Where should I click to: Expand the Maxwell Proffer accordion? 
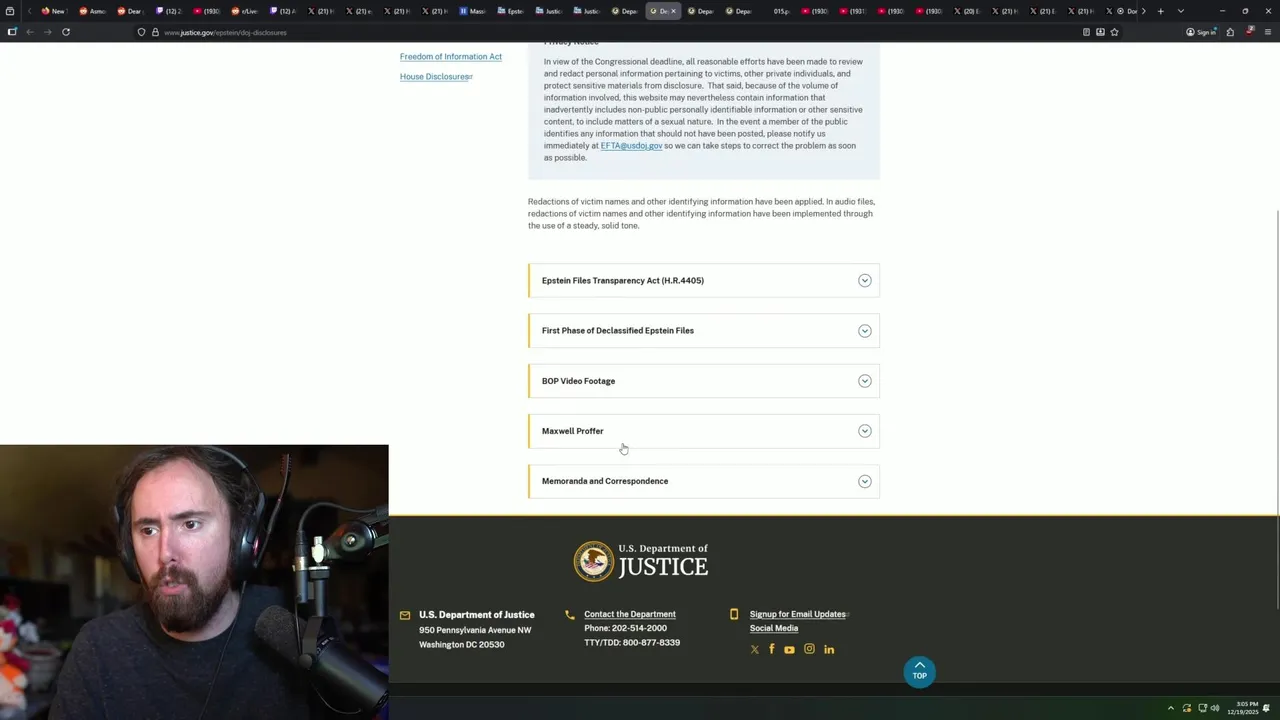coord(704,431)
